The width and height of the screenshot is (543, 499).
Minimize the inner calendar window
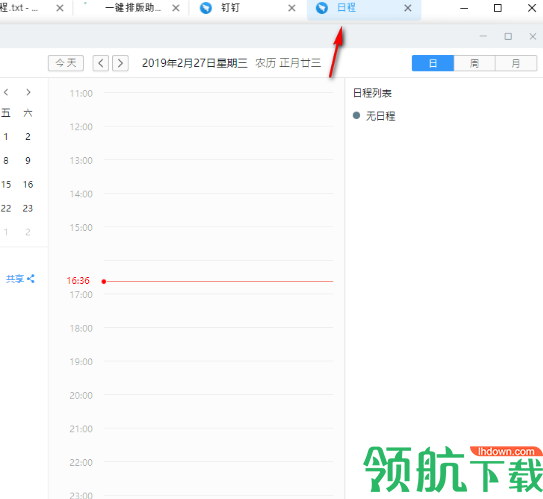click(483, 36)
